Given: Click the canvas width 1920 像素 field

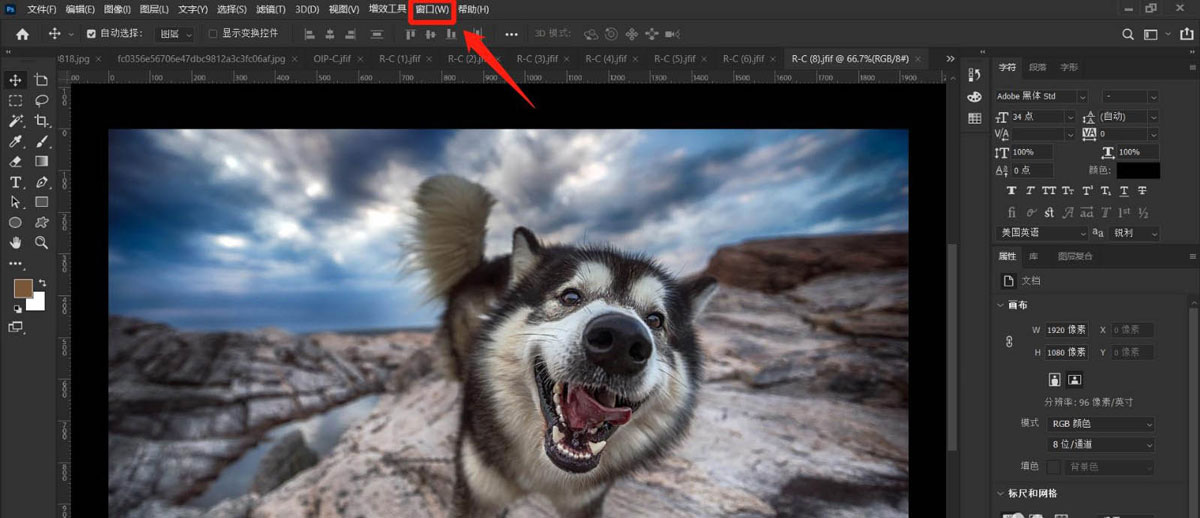Looking at the screenshot, I should coord(1066,330).
